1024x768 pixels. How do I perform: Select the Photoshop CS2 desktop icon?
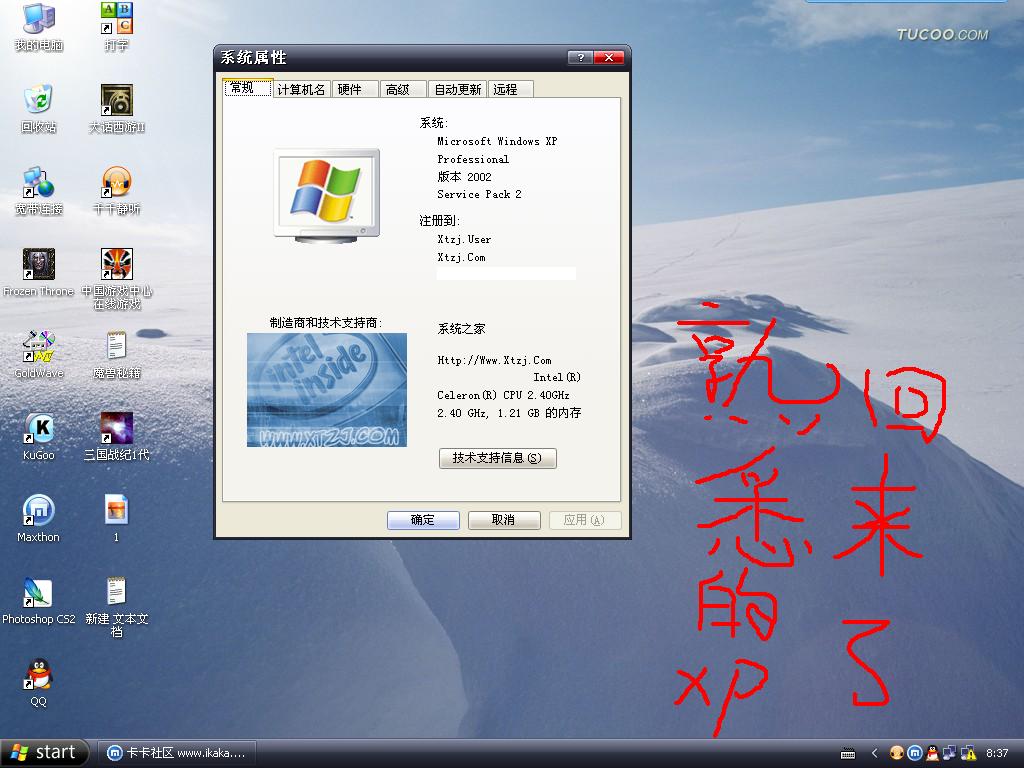point(39,601)
